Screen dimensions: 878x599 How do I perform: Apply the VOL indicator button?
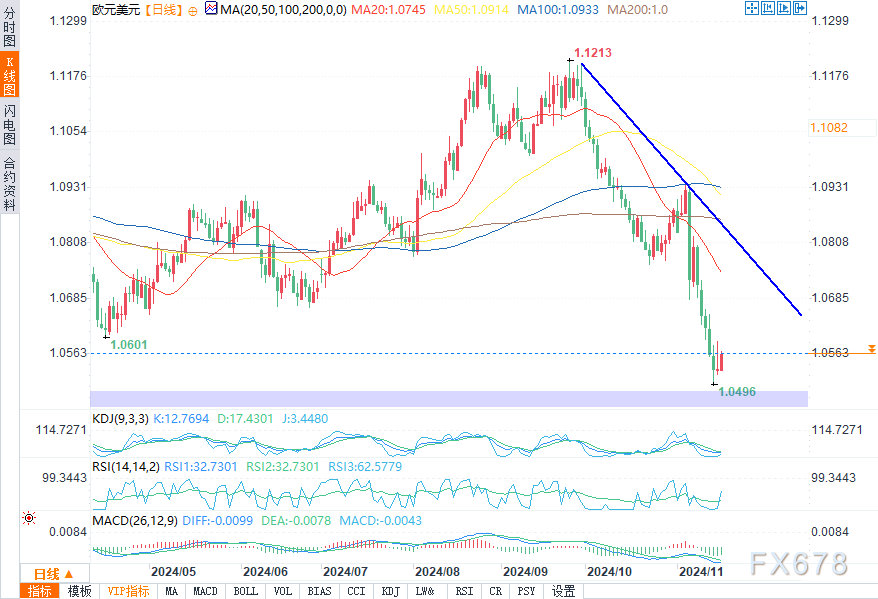[283, 591]
